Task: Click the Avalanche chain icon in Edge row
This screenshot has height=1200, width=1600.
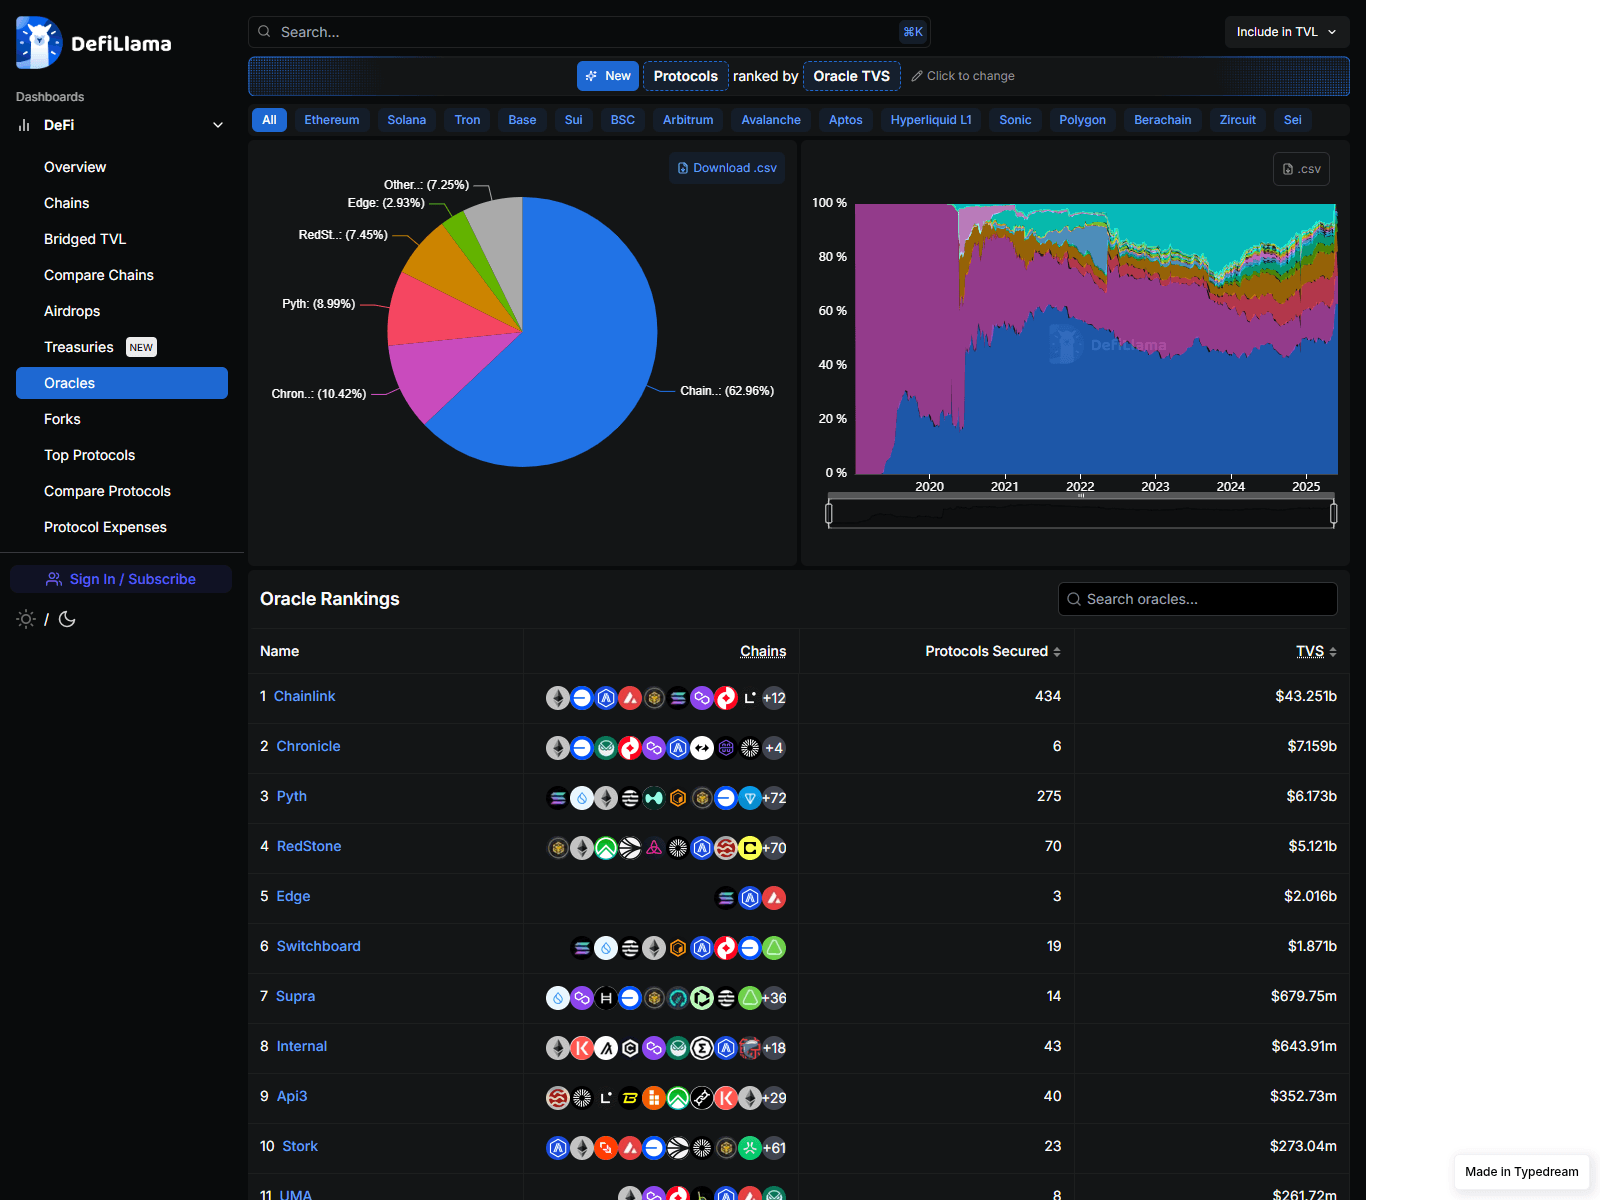Action: (774, 898)
